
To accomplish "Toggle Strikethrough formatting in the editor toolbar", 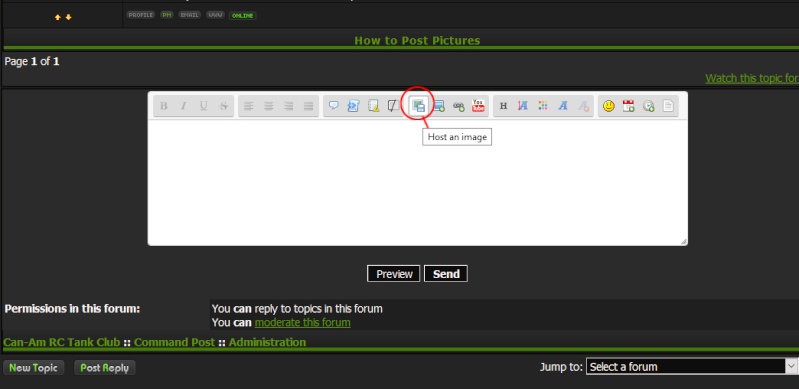I will coord(223,106).
